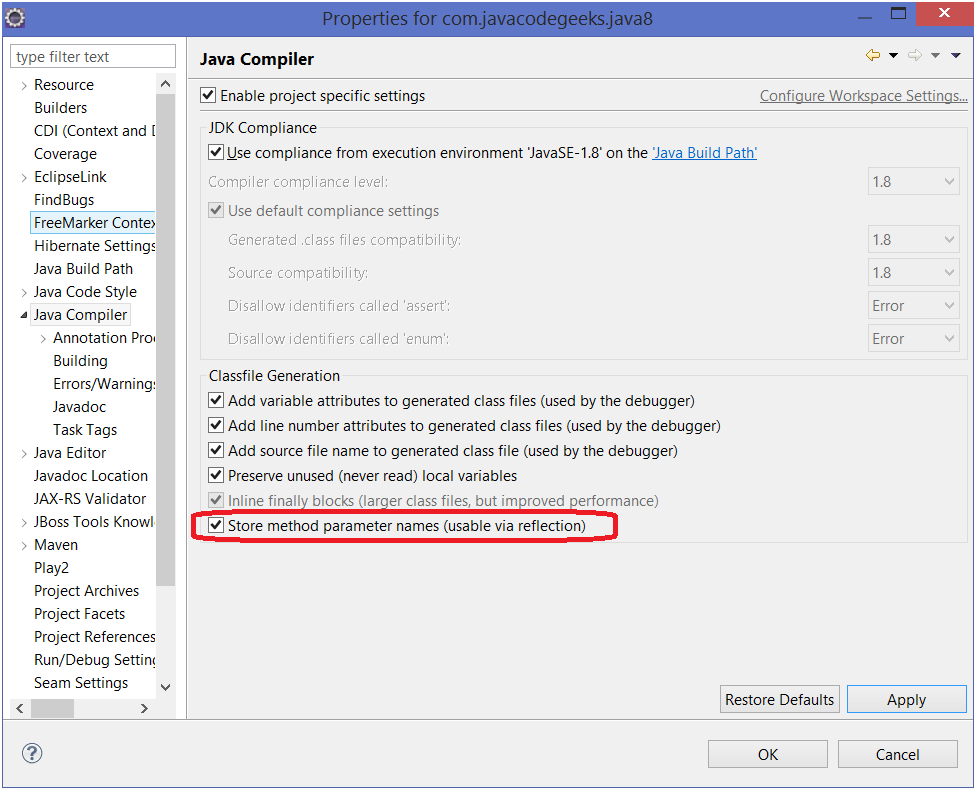Image resolution: width=976 pixels, height=790 pixels.
Task: Expand the EclipseLink tree node
Action: point(24,177)
